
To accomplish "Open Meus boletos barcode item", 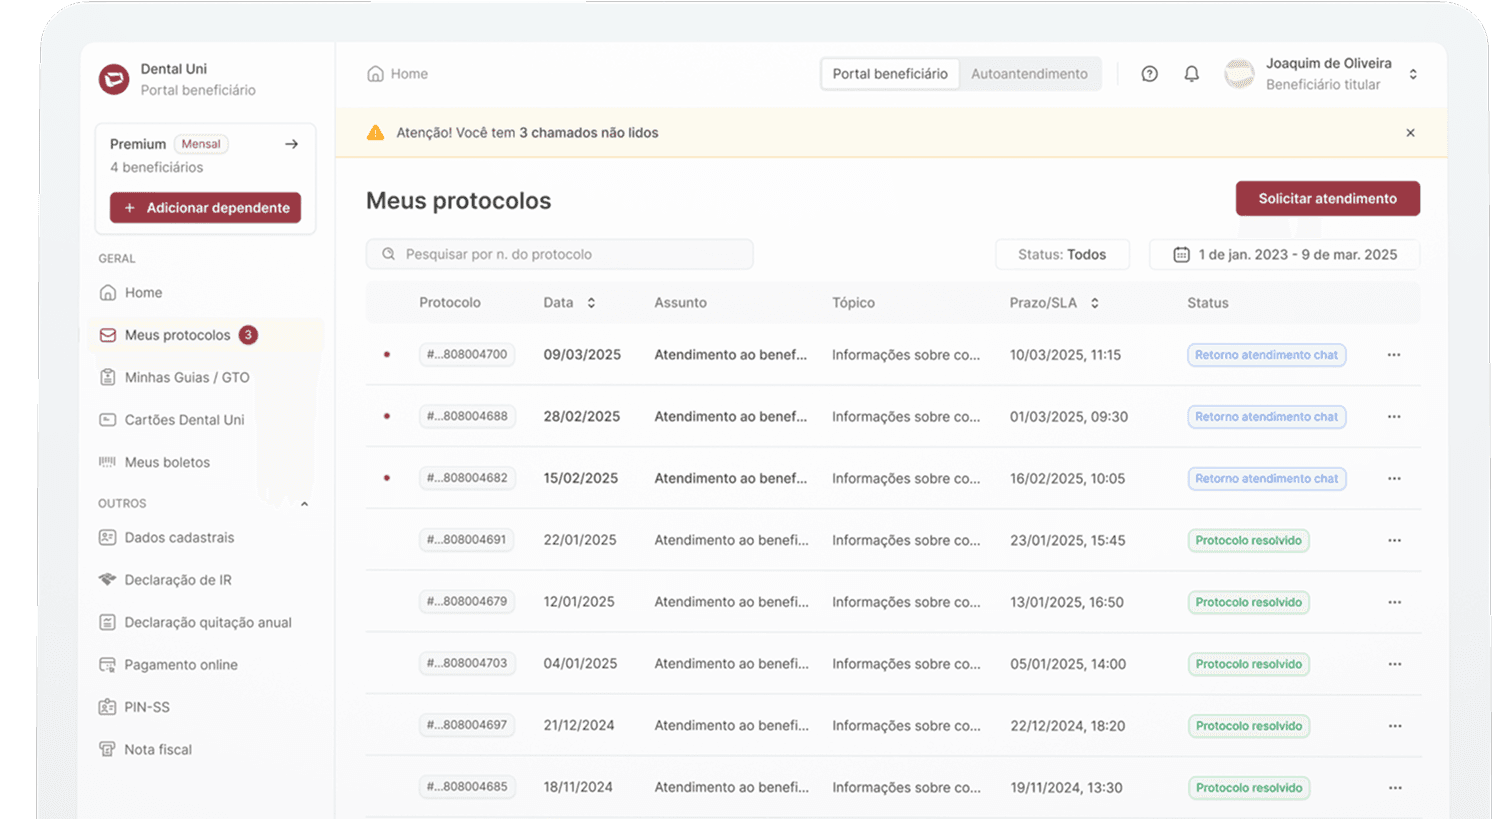I will 166,462.
